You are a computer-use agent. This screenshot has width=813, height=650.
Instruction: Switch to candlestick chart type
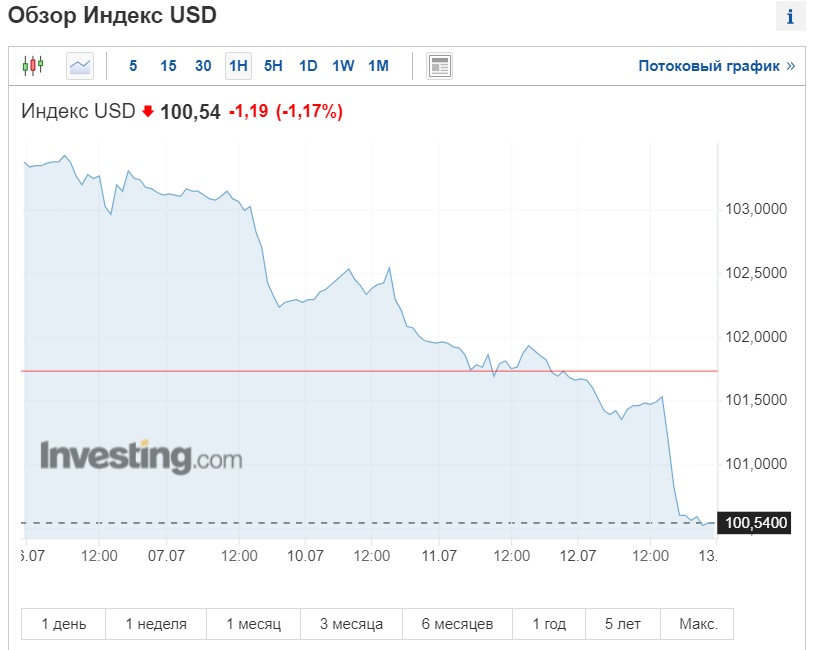point(33,66)
